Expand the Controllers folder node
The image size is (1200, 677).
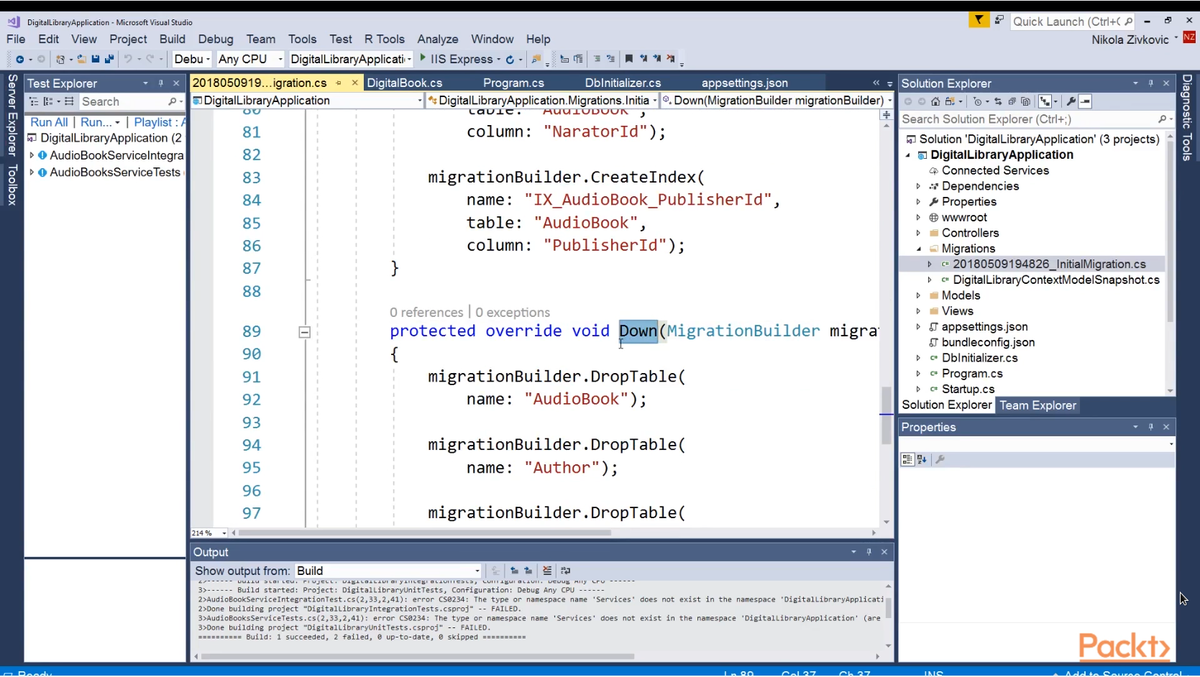tap(919, 233)
